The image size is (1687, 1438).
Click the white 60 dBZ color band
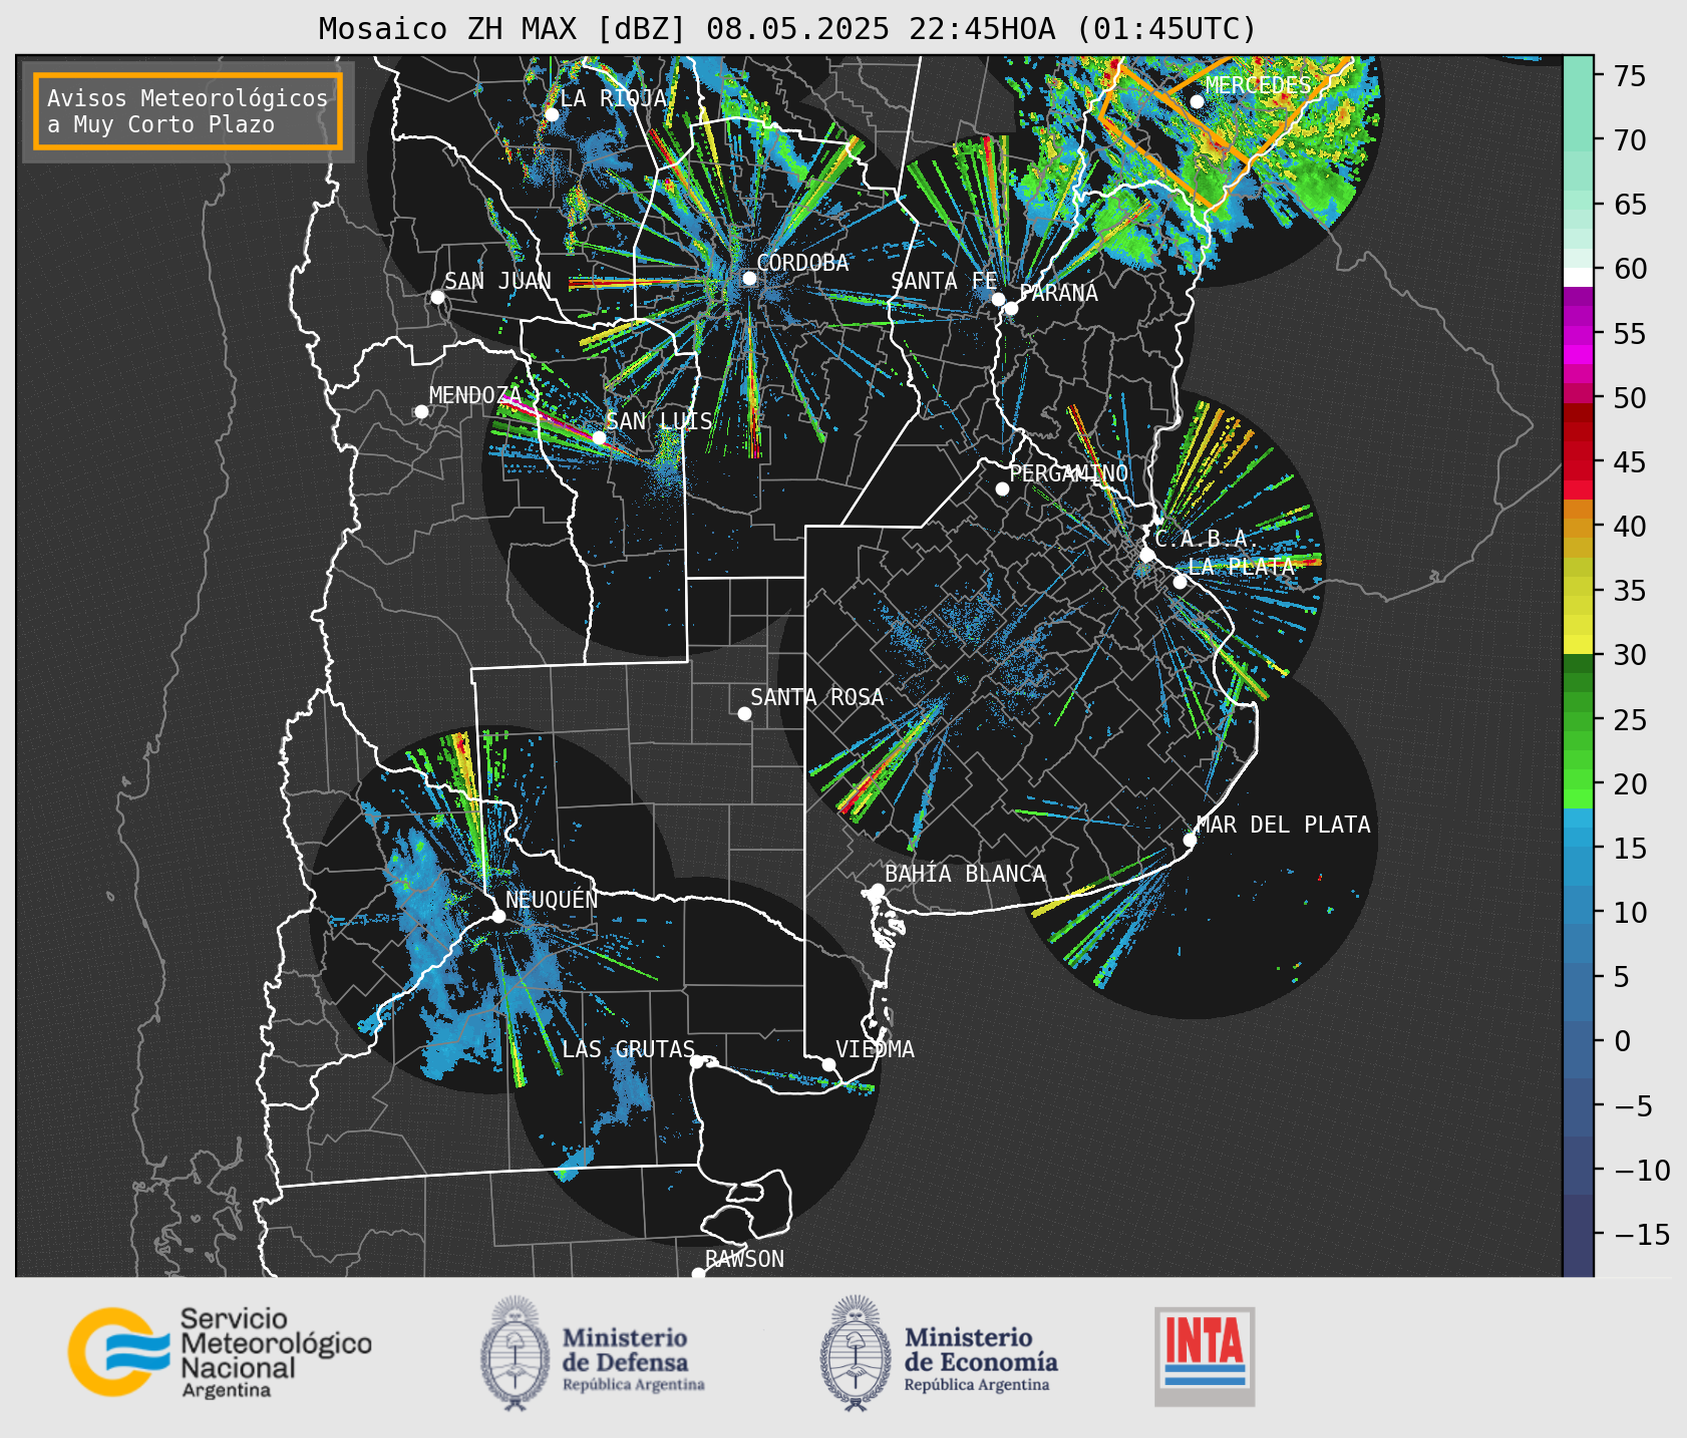(1578, 277)
